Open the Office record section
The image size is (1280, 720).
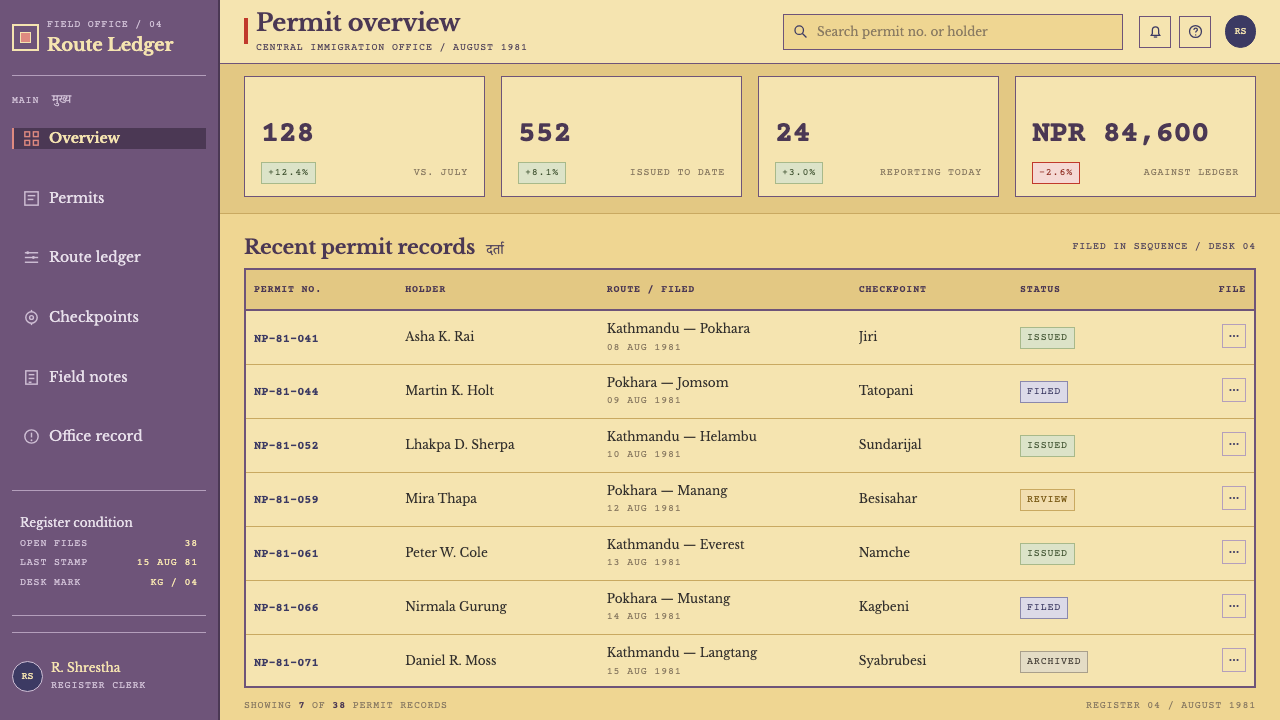(109, 436)
